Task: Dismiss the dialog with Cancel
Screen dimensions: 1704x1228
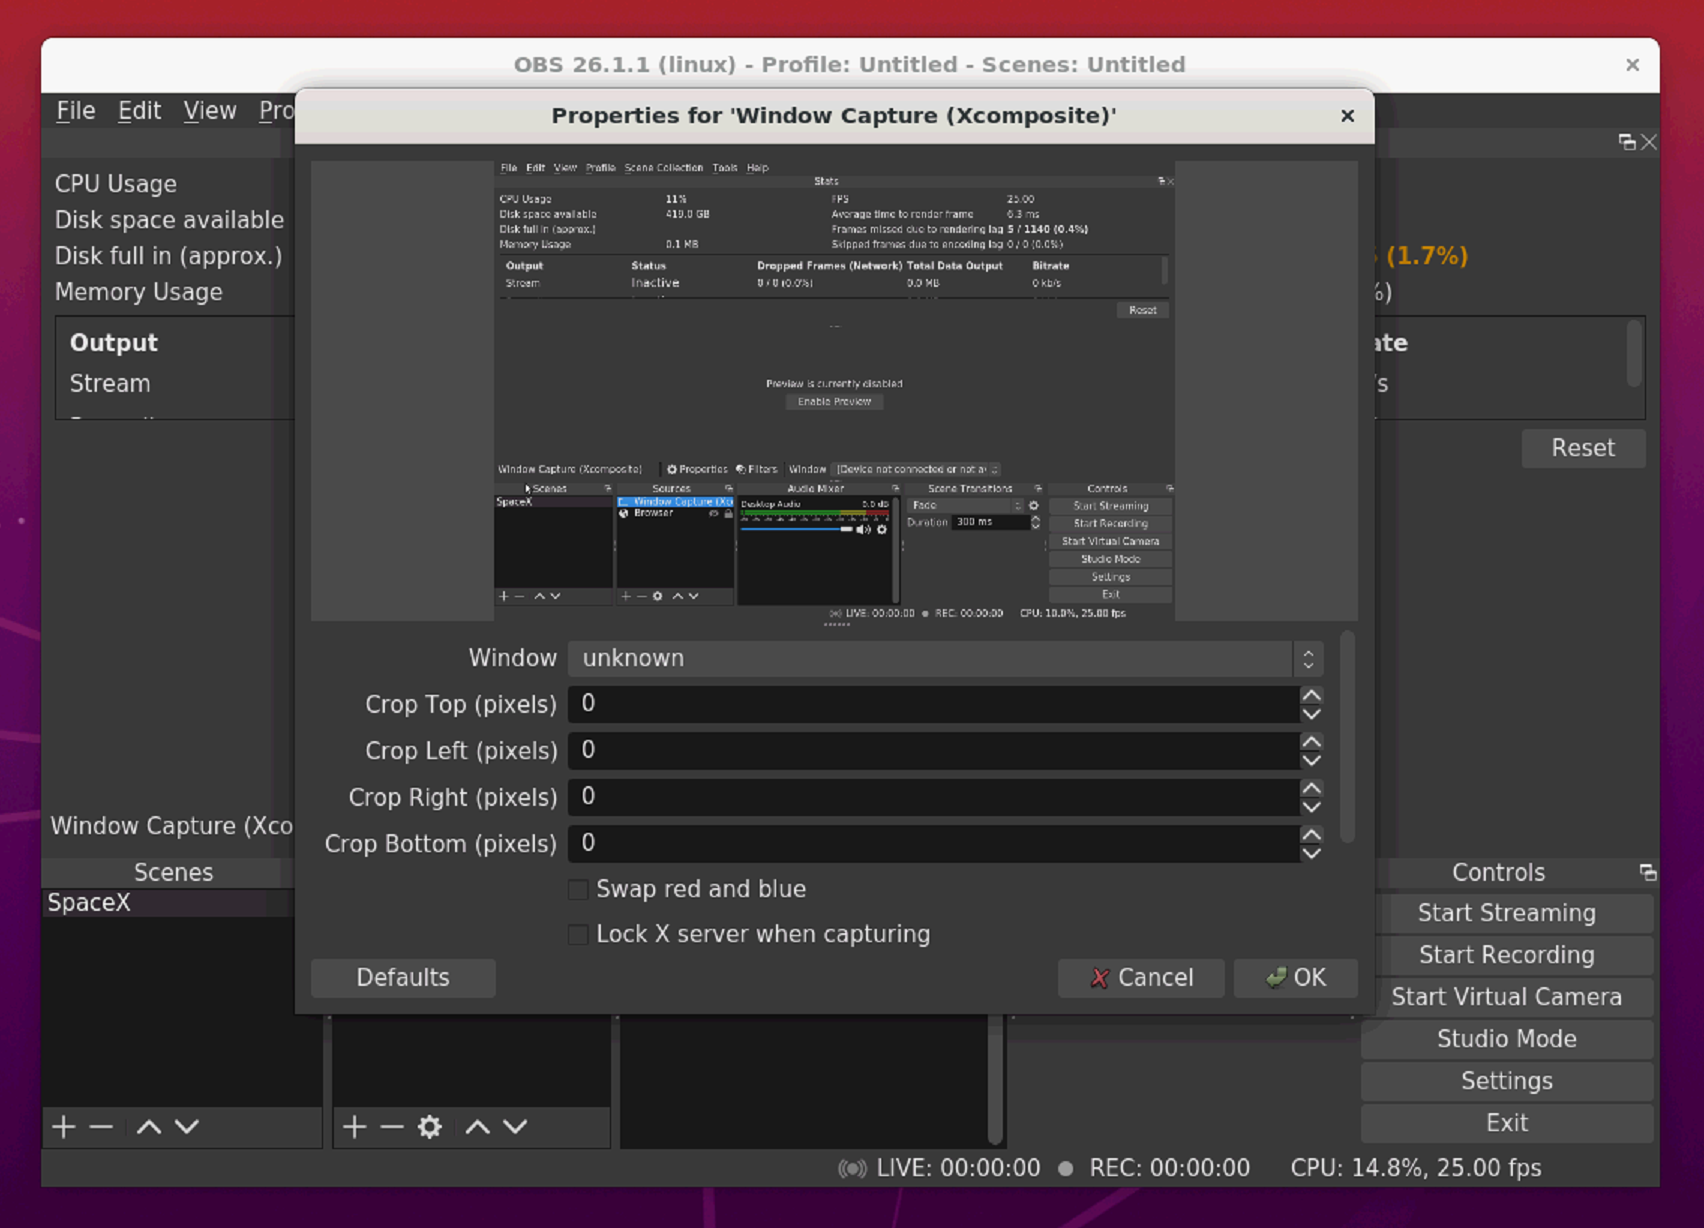Action: click(x=1140, y=977)
